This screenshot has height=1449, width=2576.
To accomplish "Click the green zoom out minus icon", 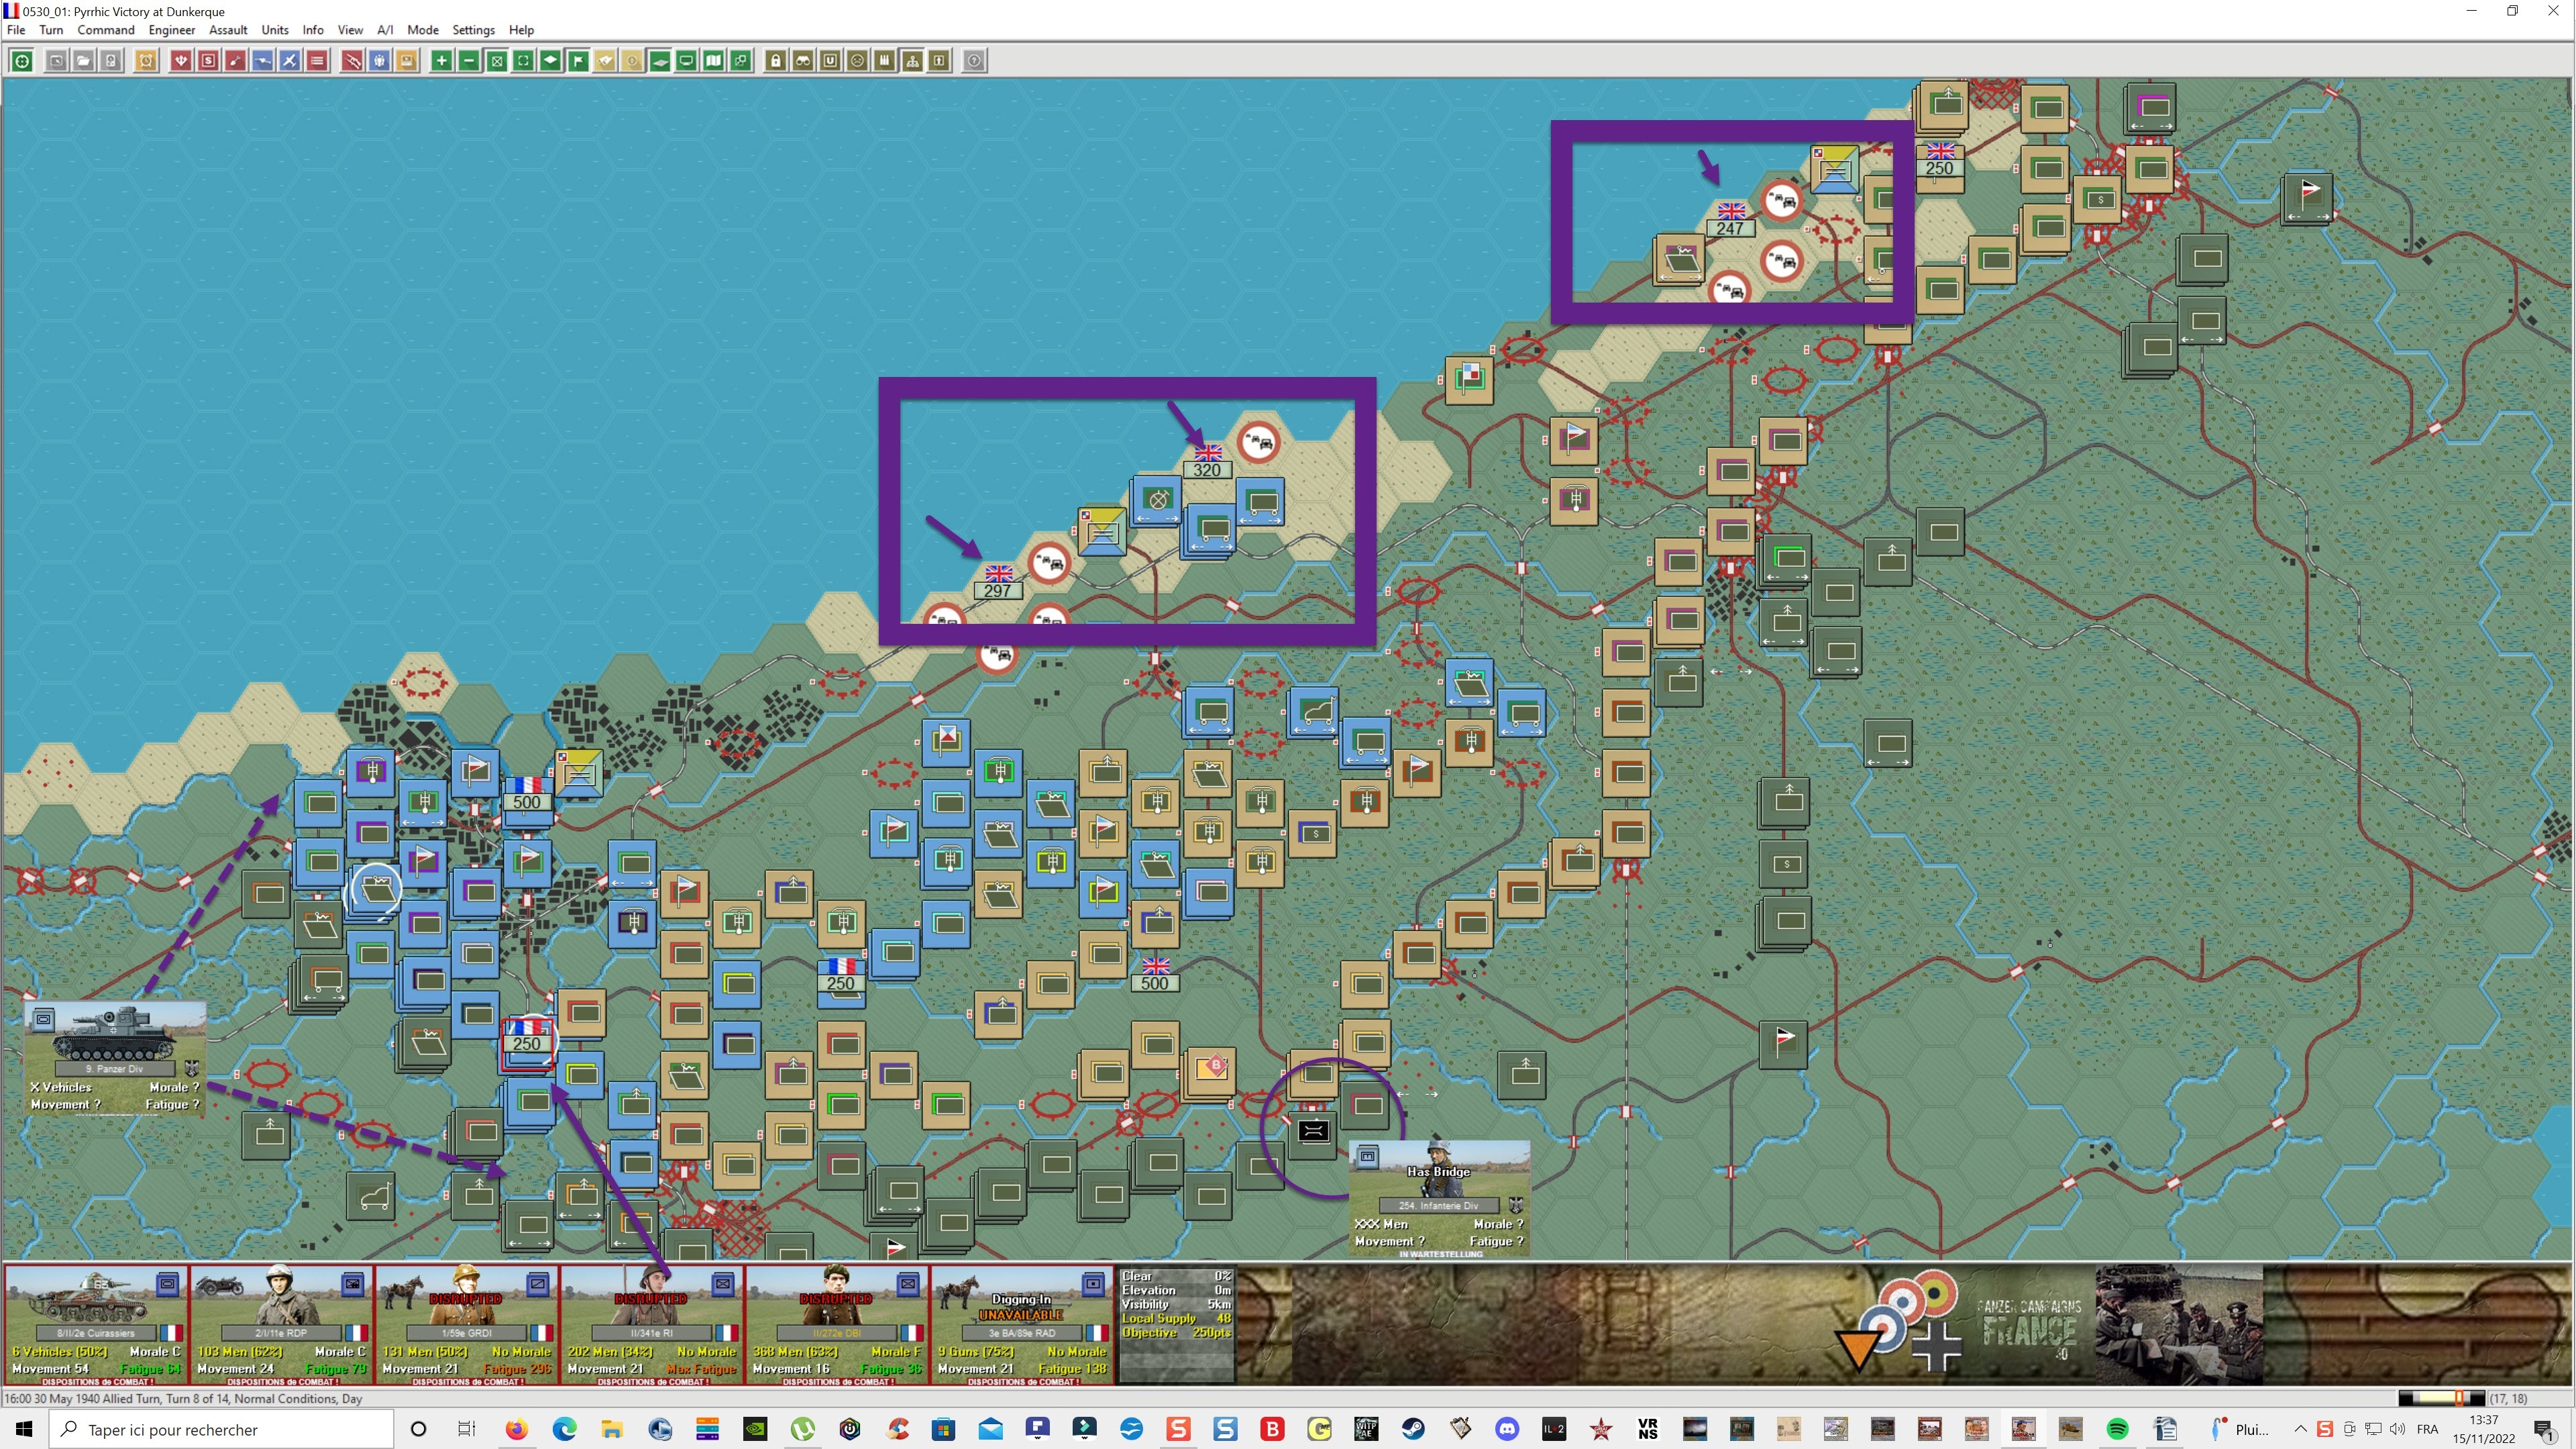I will [469, 61].
